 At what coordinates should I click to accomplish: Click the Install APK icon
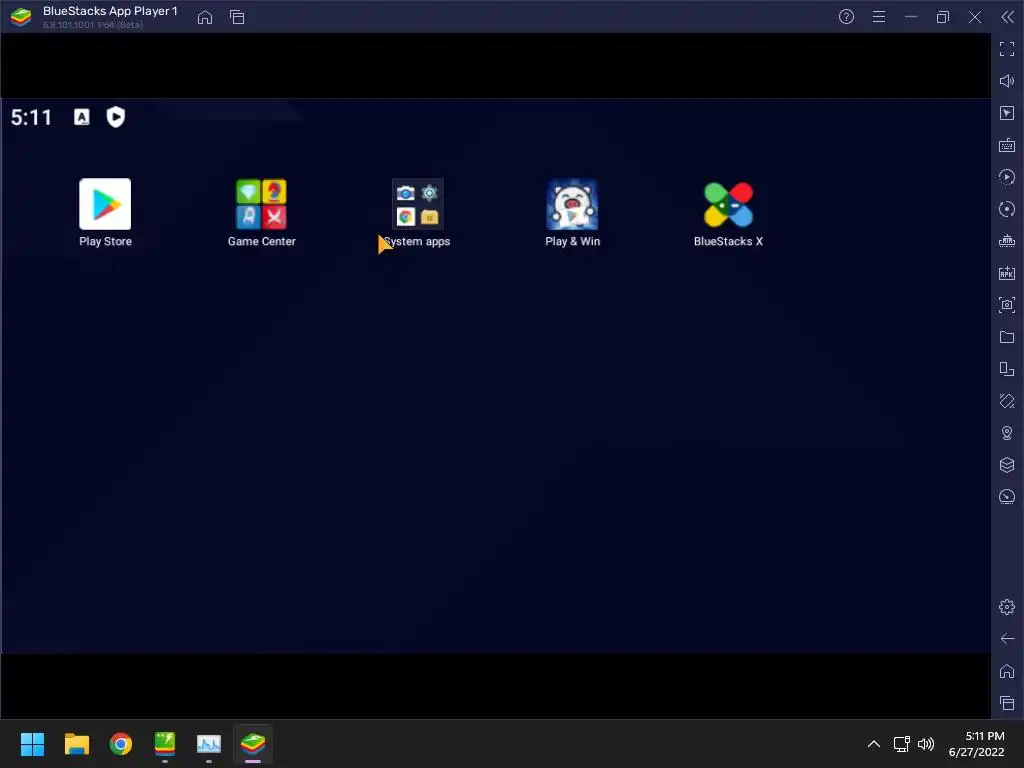click(1007, 273)
